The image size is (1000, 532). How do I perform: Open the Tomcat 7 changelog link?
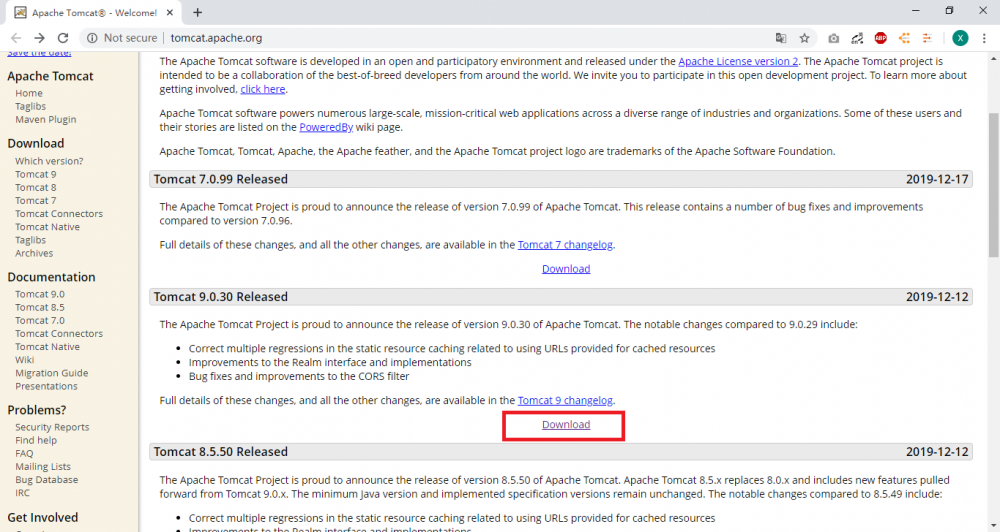565,244
